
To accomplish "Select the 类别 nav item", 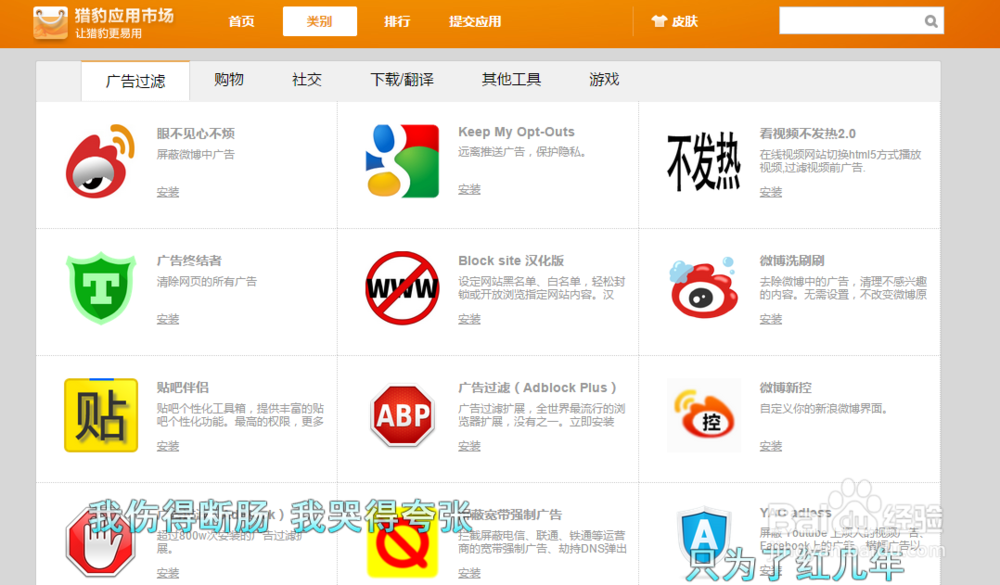I will click(320, 21).
